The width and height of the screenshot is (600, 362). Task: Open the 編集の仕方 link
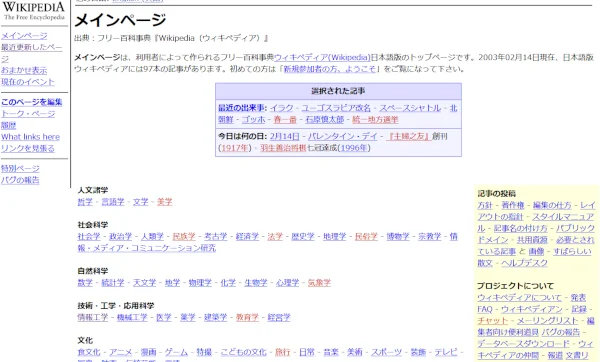click(552, 205)
